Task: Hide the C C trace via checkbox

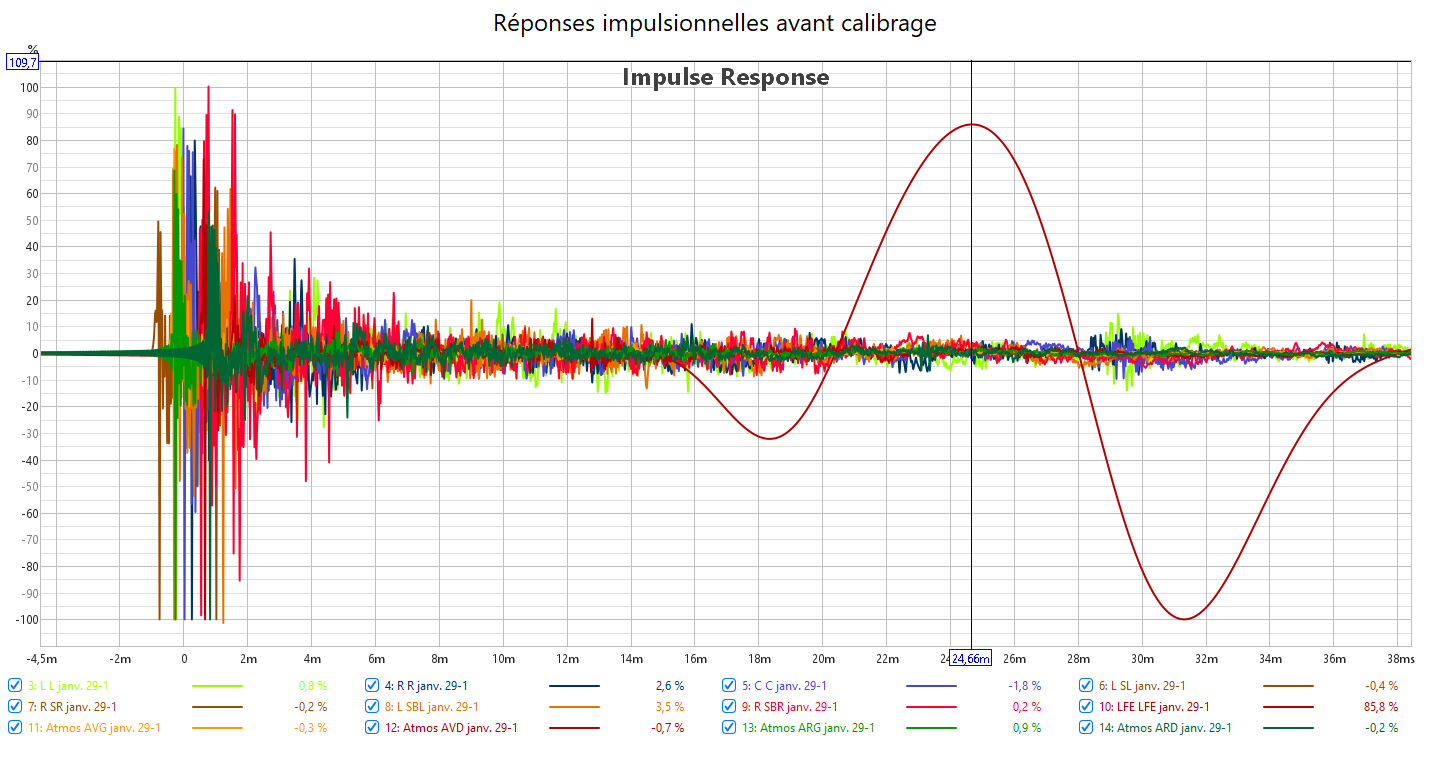Action: [x=730, y=686]
